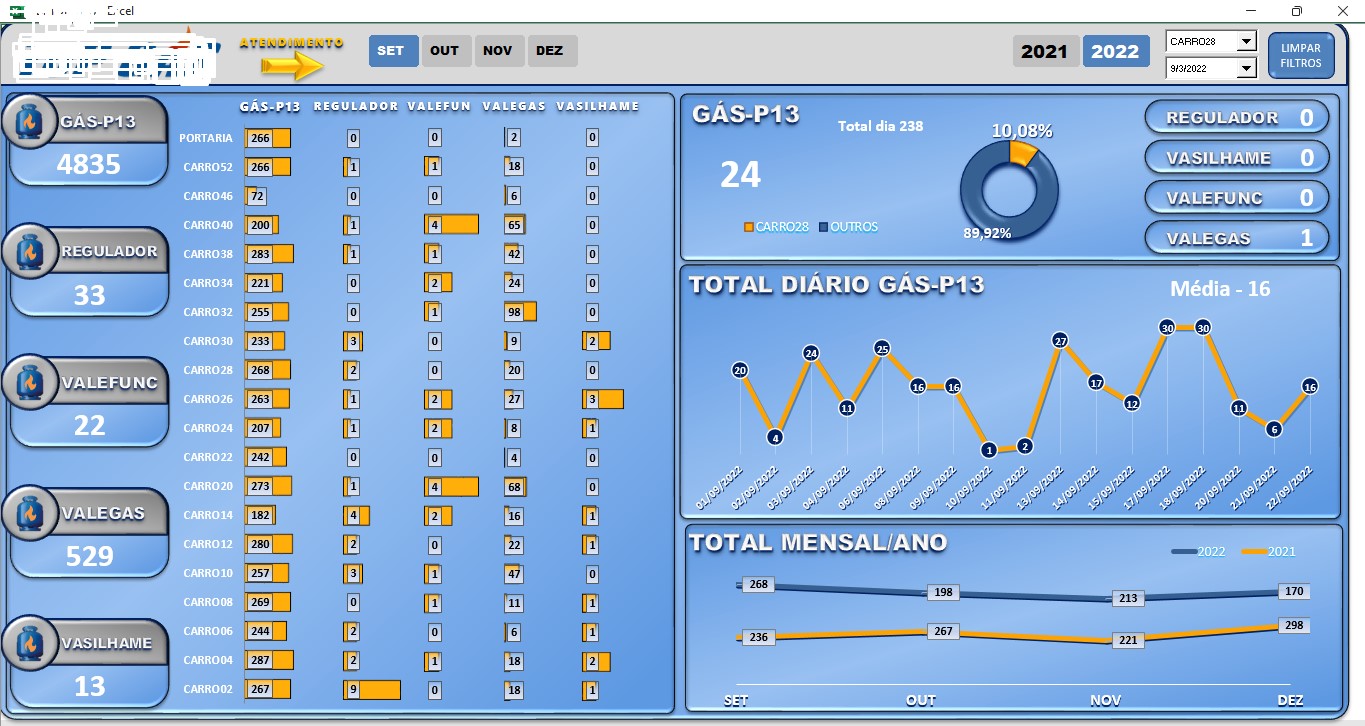
Task: Click the Total dia 238 label
Action: click(x=880, y=126)
